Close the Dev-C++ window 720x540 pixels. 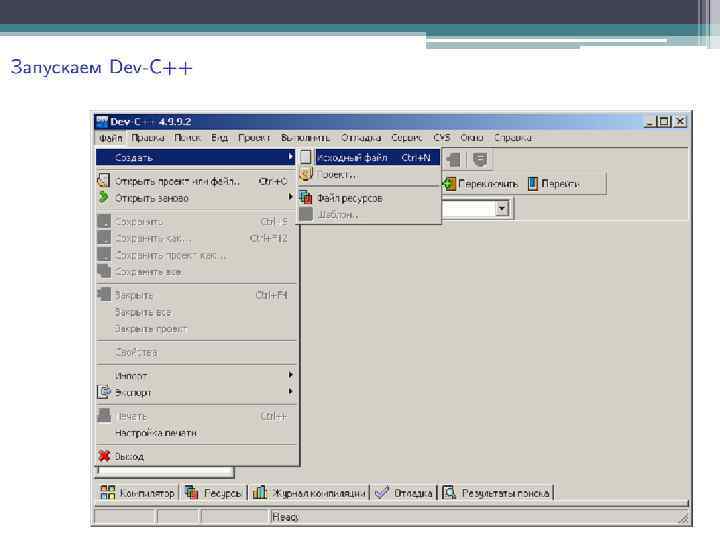(681, 122)
